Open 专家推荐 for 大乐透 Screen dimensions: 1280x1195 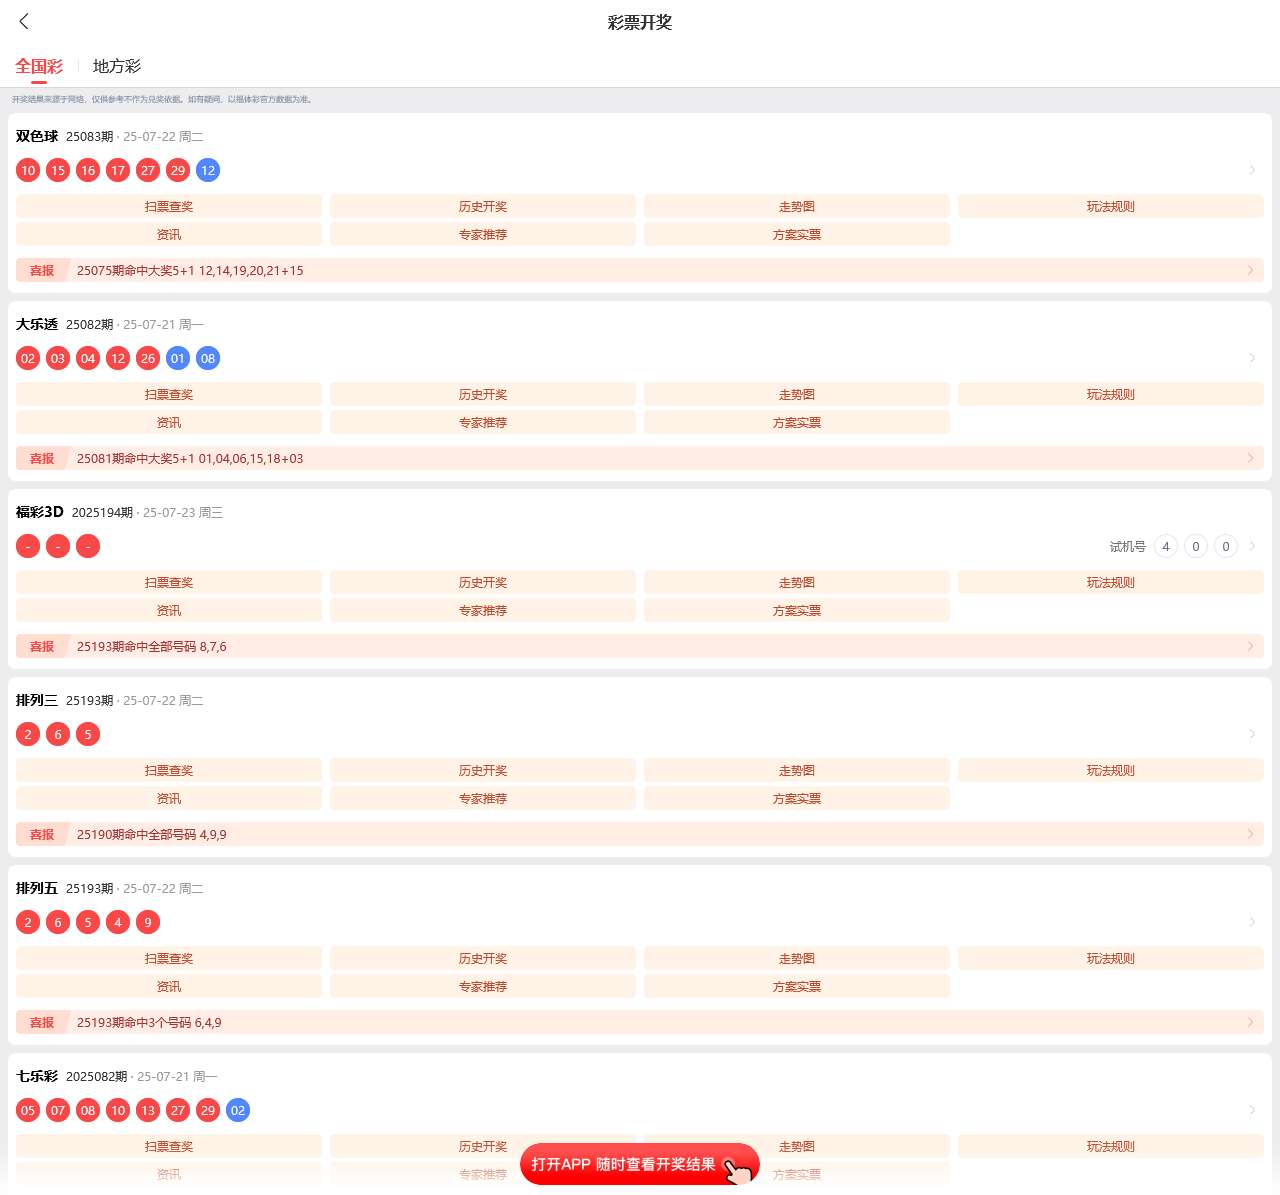[483, 422]
